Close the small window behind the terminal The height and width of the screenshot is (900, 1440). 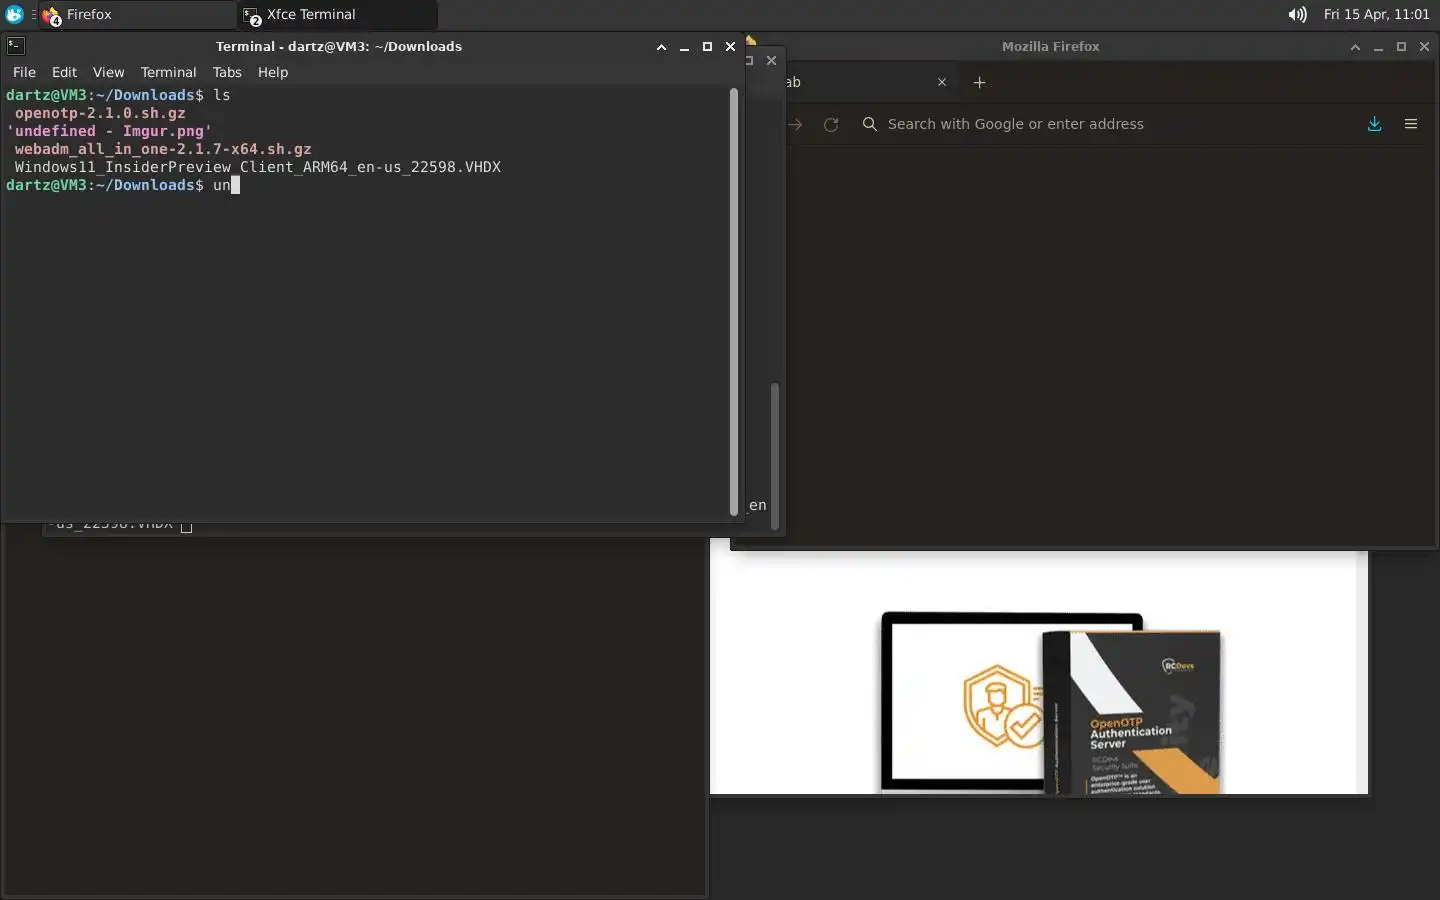click(771, 60)
